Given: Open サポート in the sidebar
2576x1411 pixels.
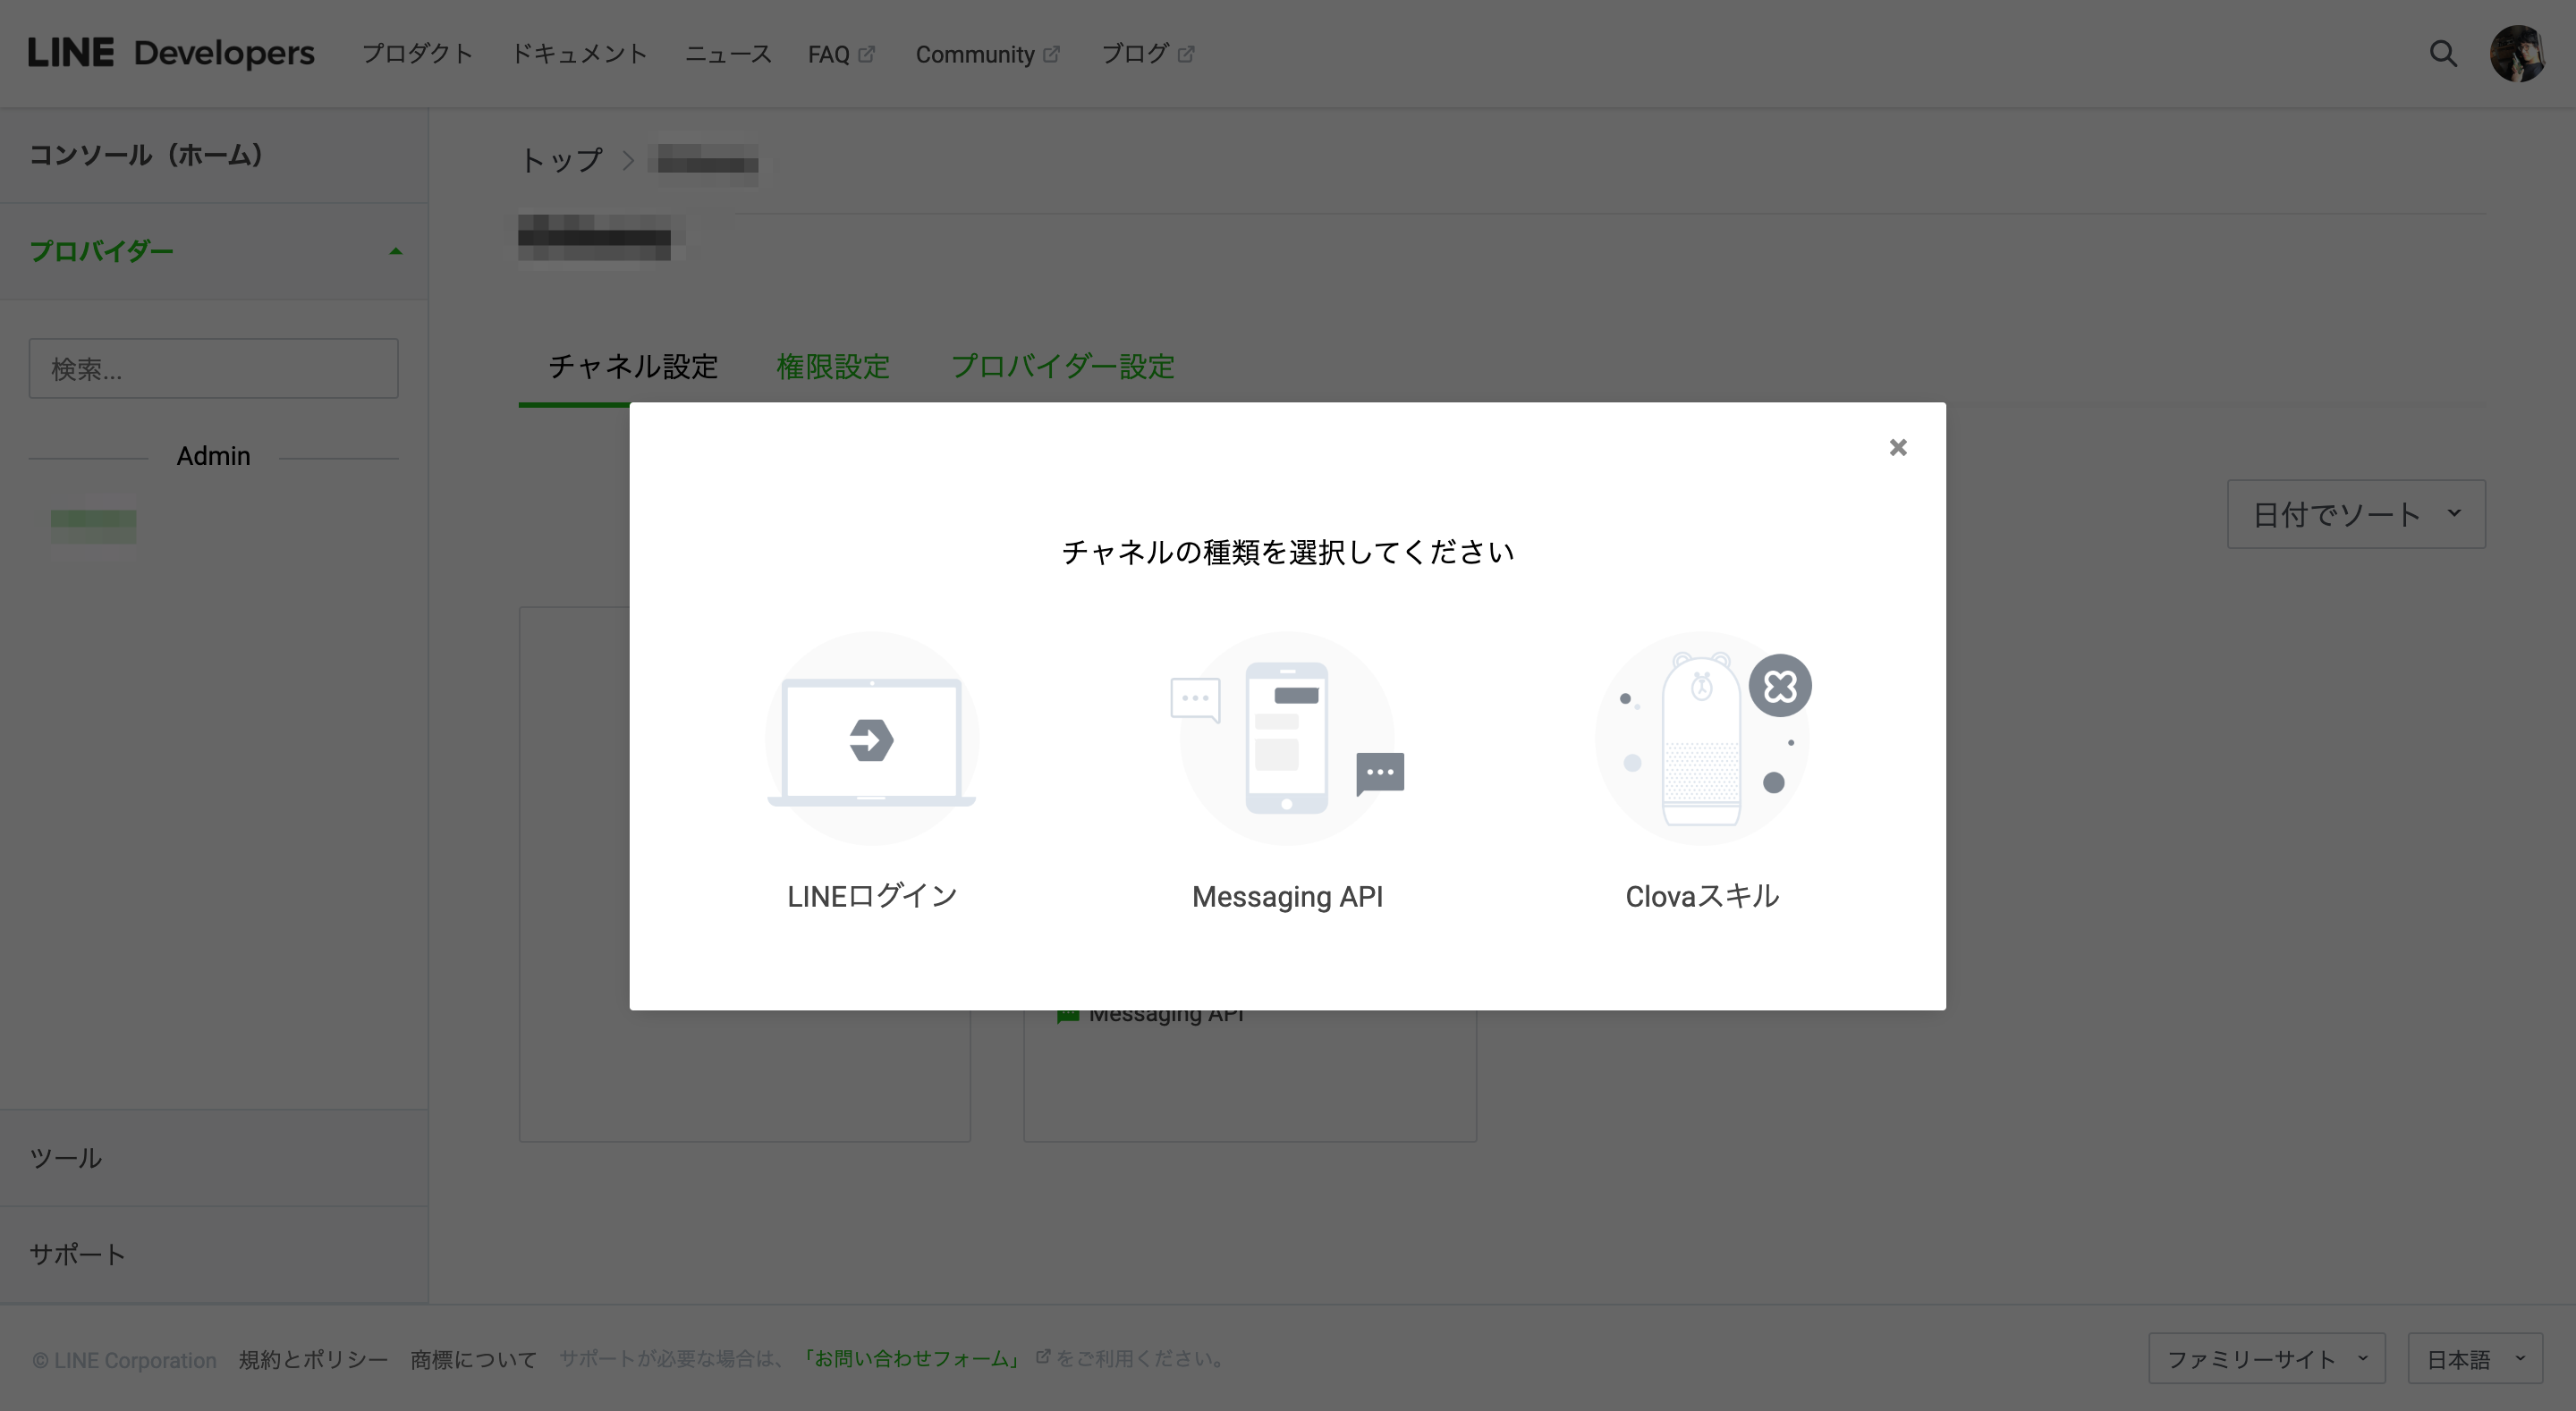Looking at the screenshot, I should click(x=214, y=1254).
